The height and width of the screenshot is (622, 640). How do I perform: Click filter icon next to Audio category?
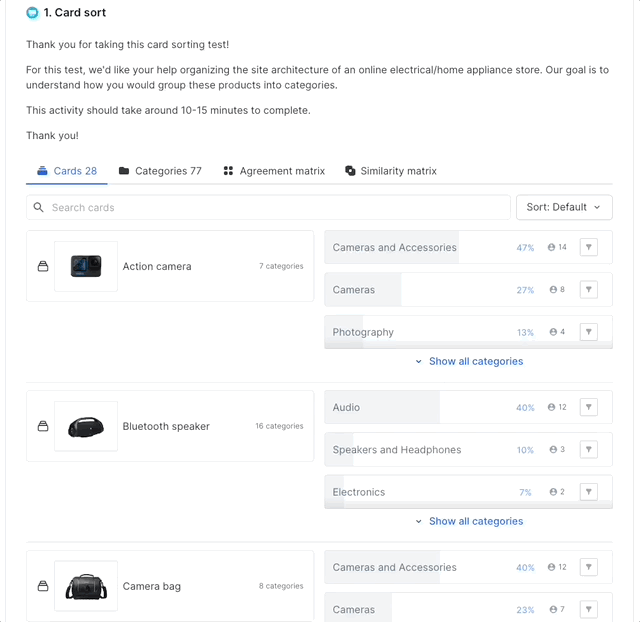tap(589, 407)
